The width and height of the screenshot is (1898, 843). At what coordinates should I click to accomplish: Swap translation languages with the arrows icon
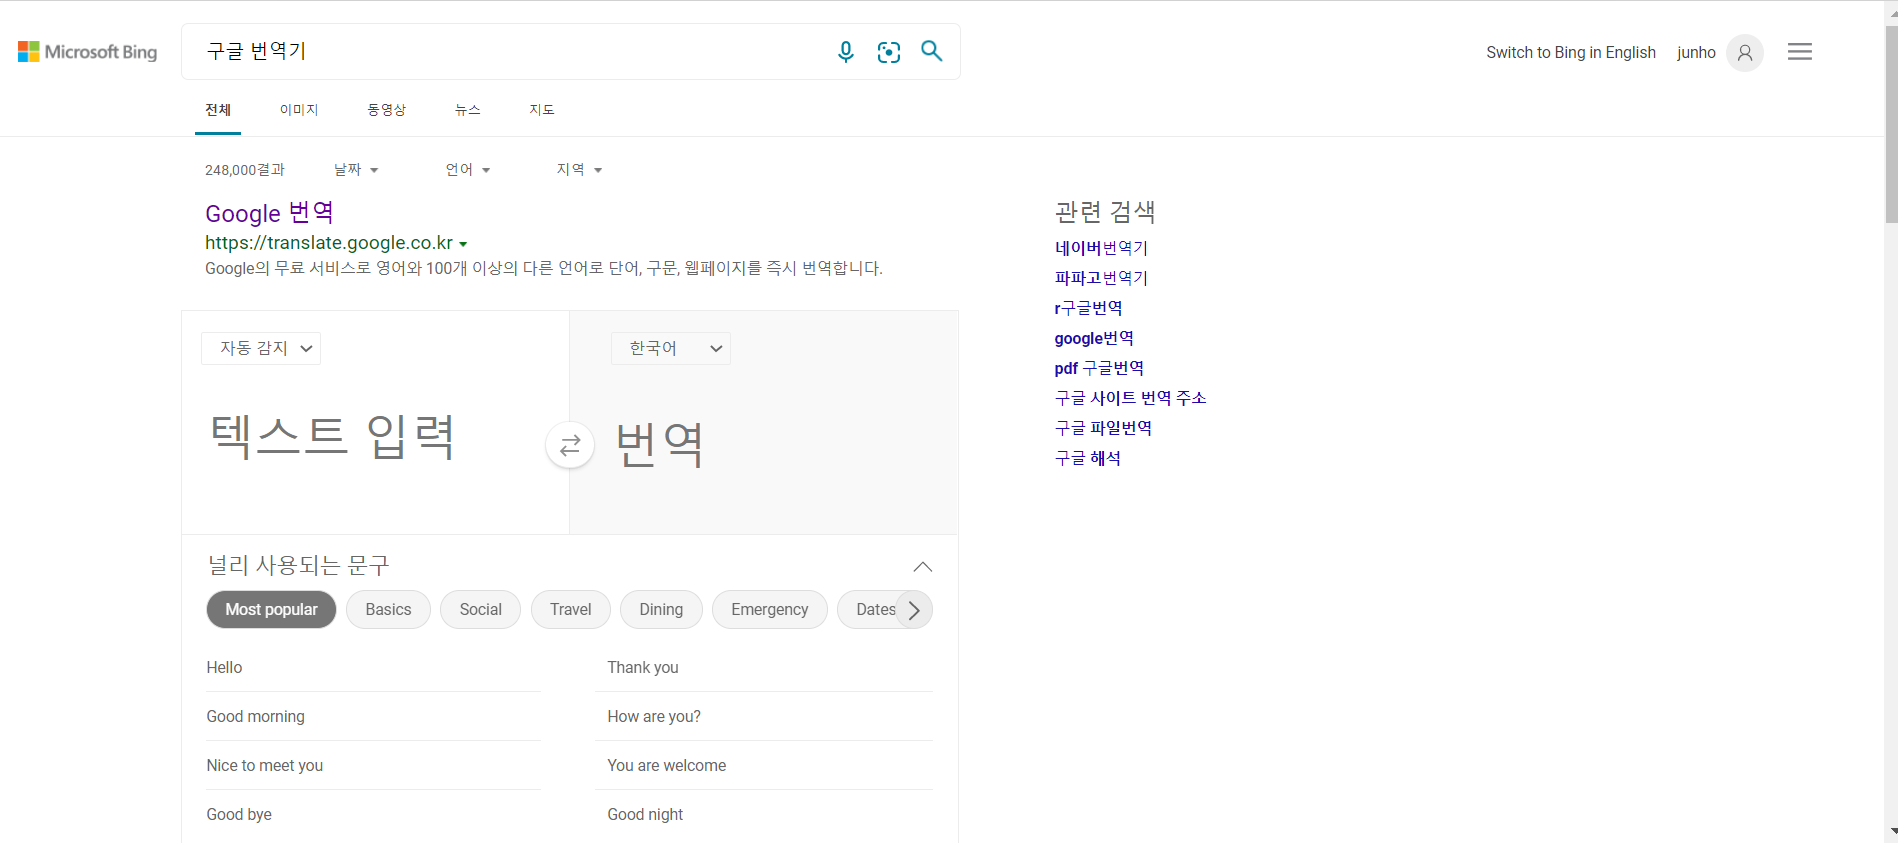click(x=570, y=445)
